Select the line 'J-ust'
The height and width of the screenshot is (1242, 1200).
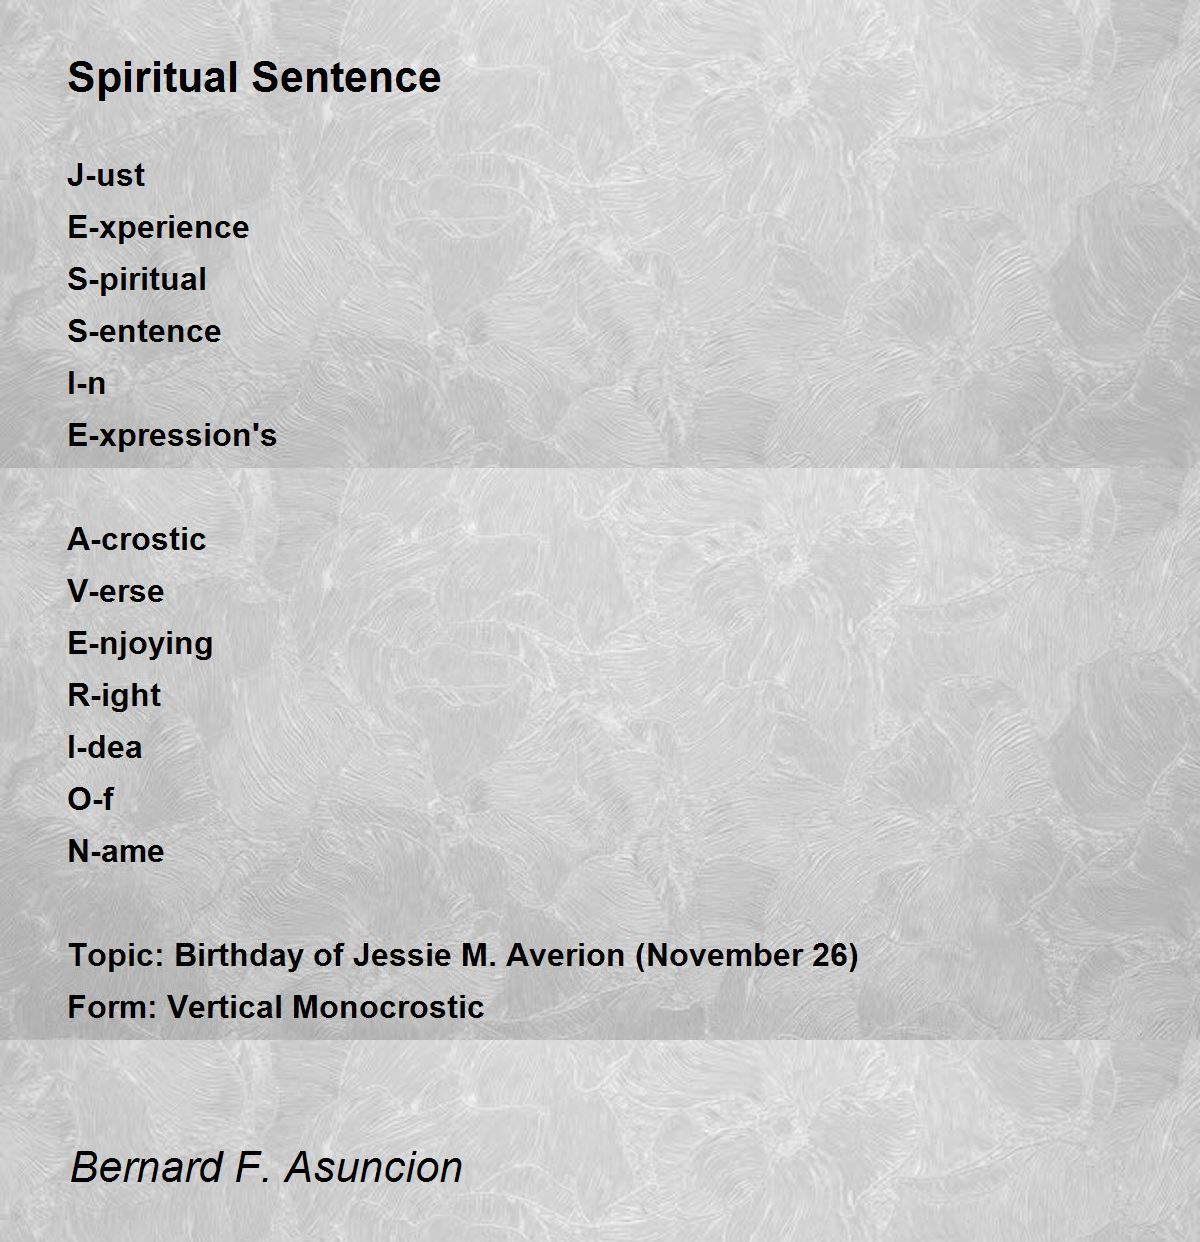click(106, 175)
